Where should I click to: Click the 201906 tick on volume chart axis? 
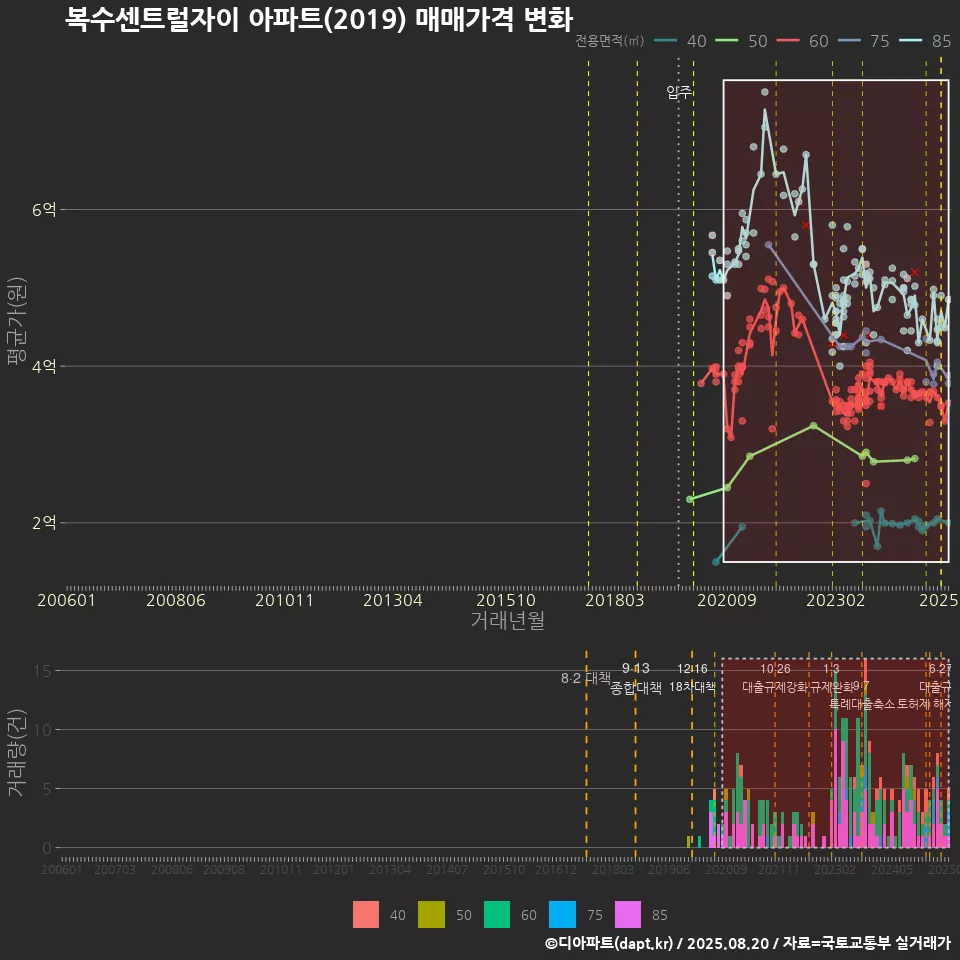click(669, 869)
